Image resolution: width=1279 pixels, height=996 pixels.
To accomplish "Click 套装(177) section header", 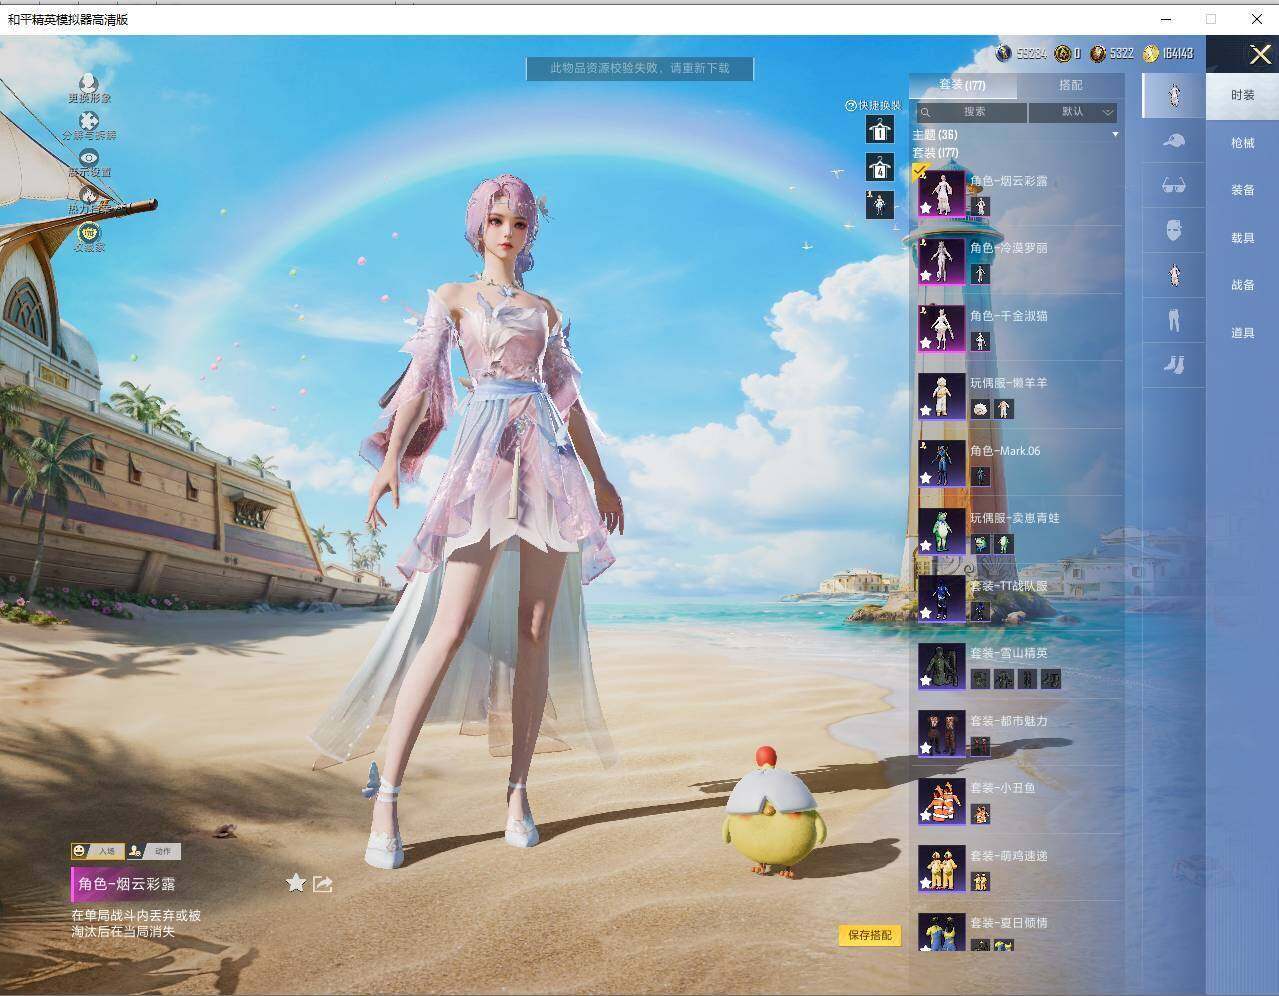I will click(936, 152).
